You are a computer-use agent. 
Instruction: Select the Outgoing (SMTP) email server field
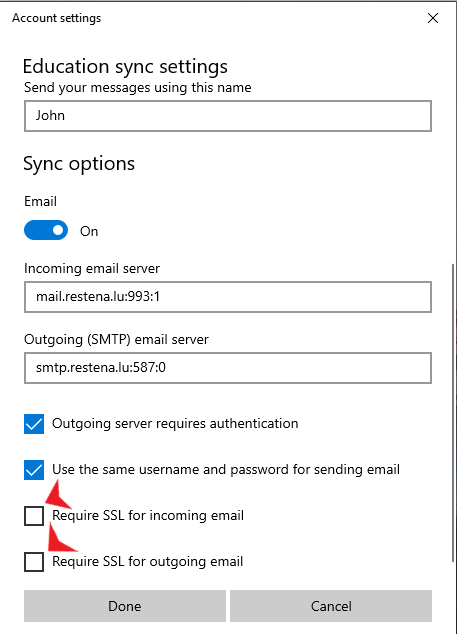pyautogui.click(x=228, y=368)
